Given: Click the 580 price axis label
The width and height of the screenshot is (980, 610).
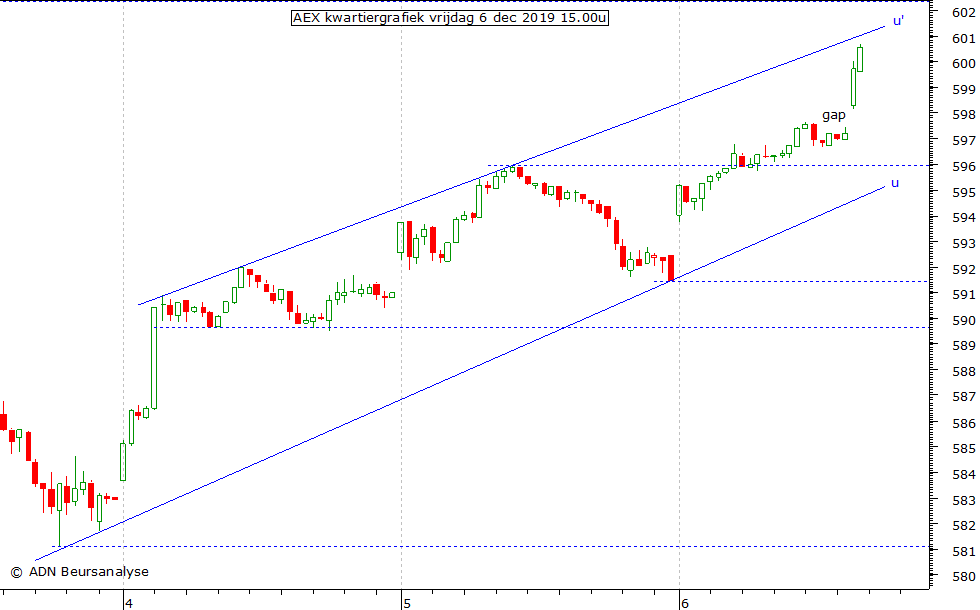Looking at the screenshot, I should [963, 577].
